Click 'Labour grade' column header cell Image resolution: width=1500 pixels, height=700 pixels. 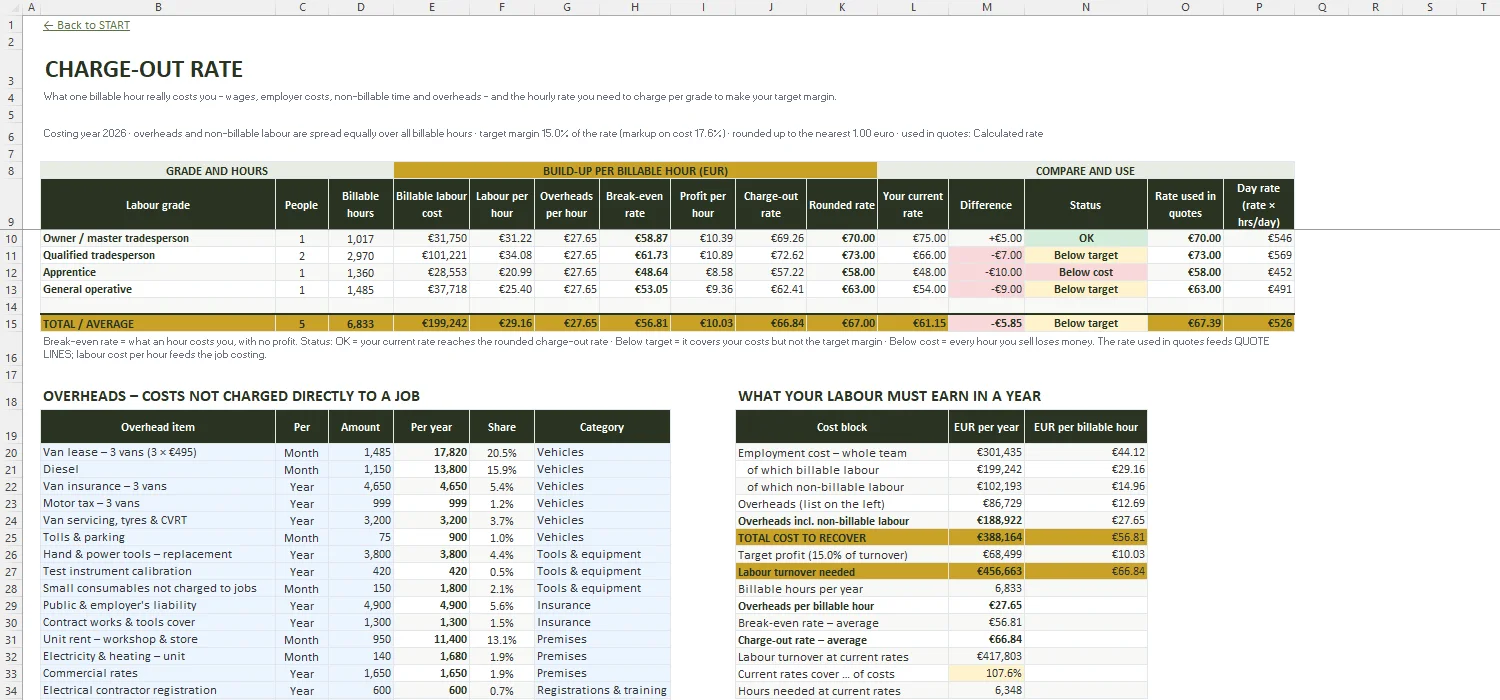coord(158,204)
